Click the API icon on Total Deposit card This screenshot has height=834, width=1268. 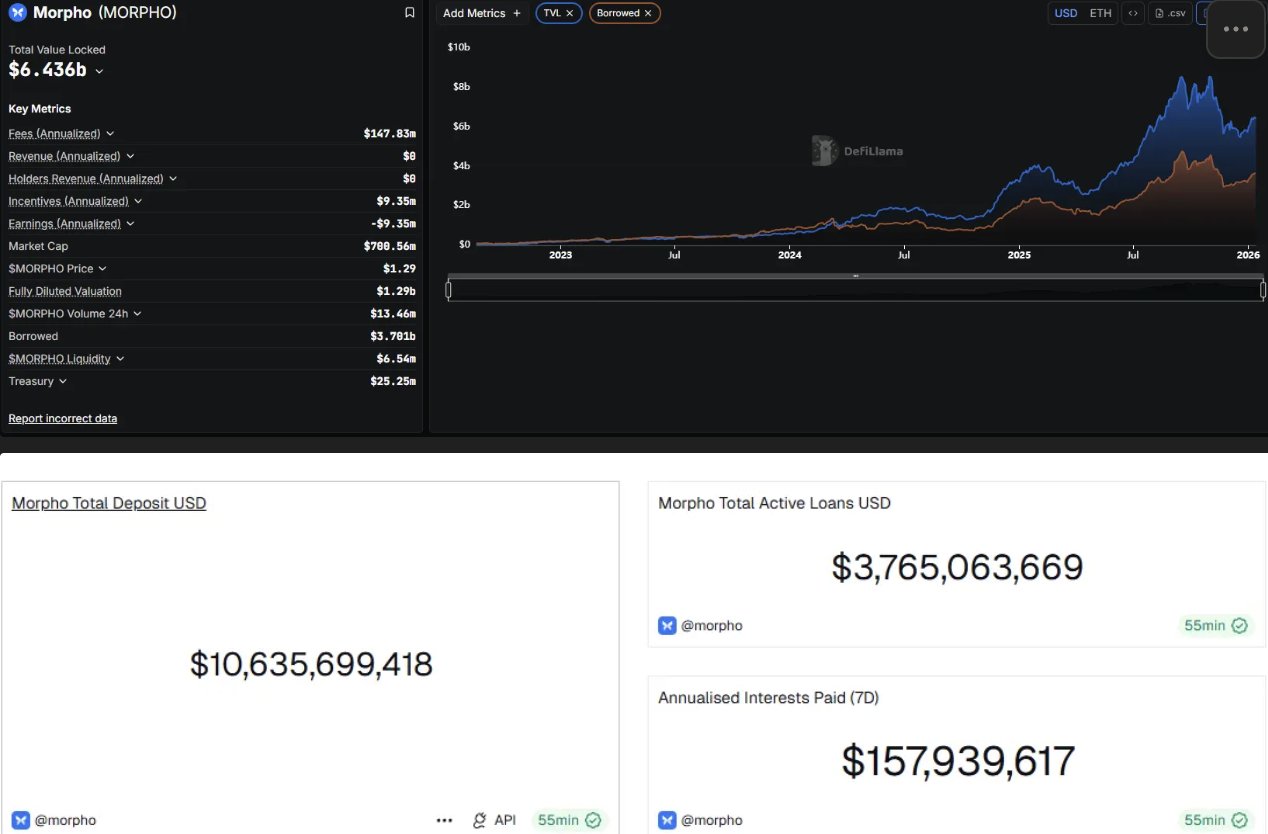(x=480, y=820)
